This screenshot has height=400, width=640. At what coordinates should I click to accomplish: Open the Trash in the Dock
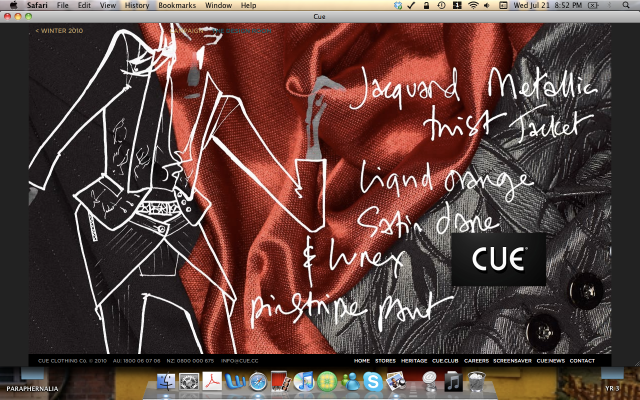tap(476, 381)
